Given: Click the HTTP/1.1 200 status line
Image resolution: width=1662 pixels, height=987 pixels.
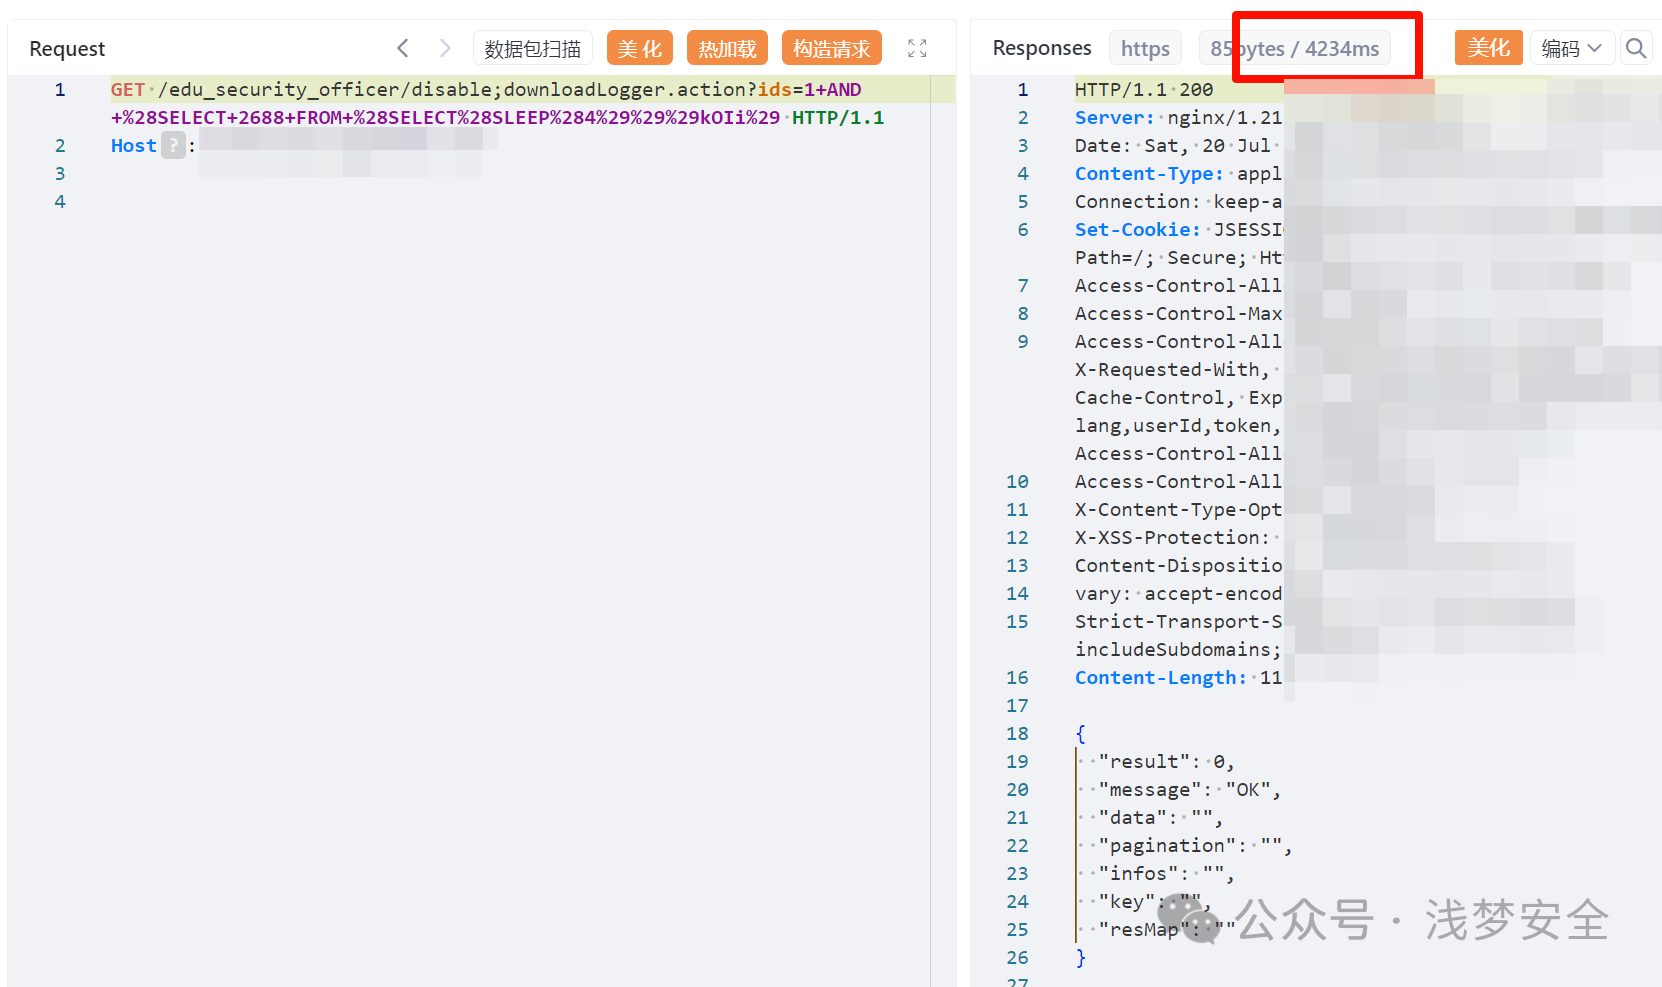Looking at the screenshot, I should (x=1144, y=89).
